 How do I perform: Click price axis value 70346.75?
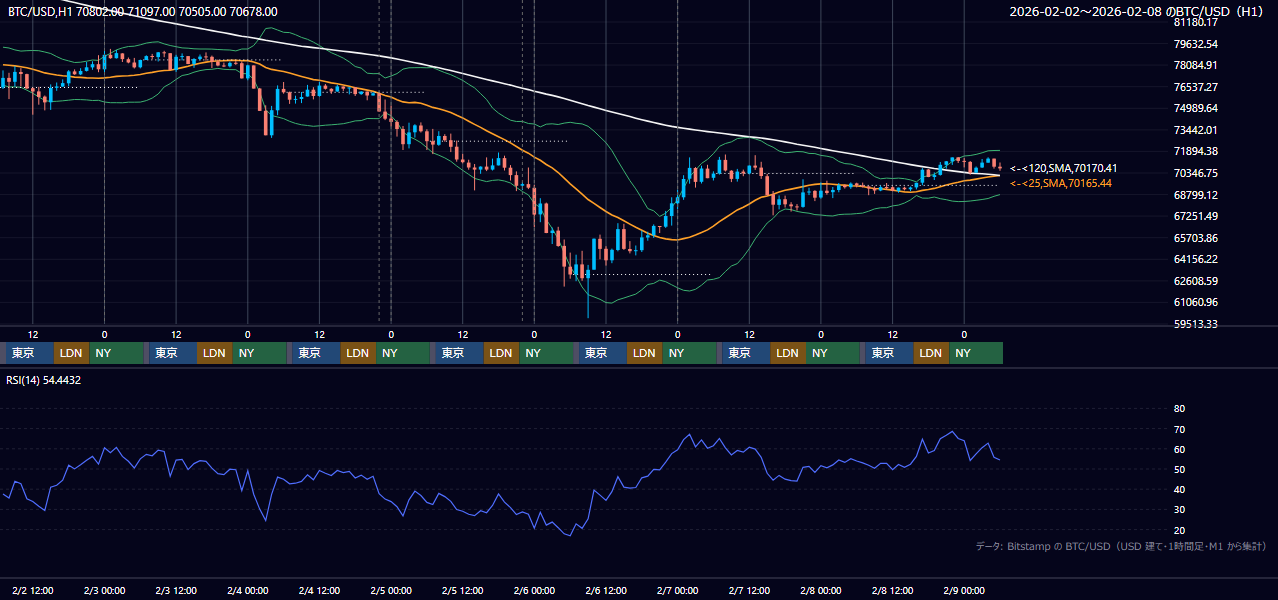[x=1195, y=173]
